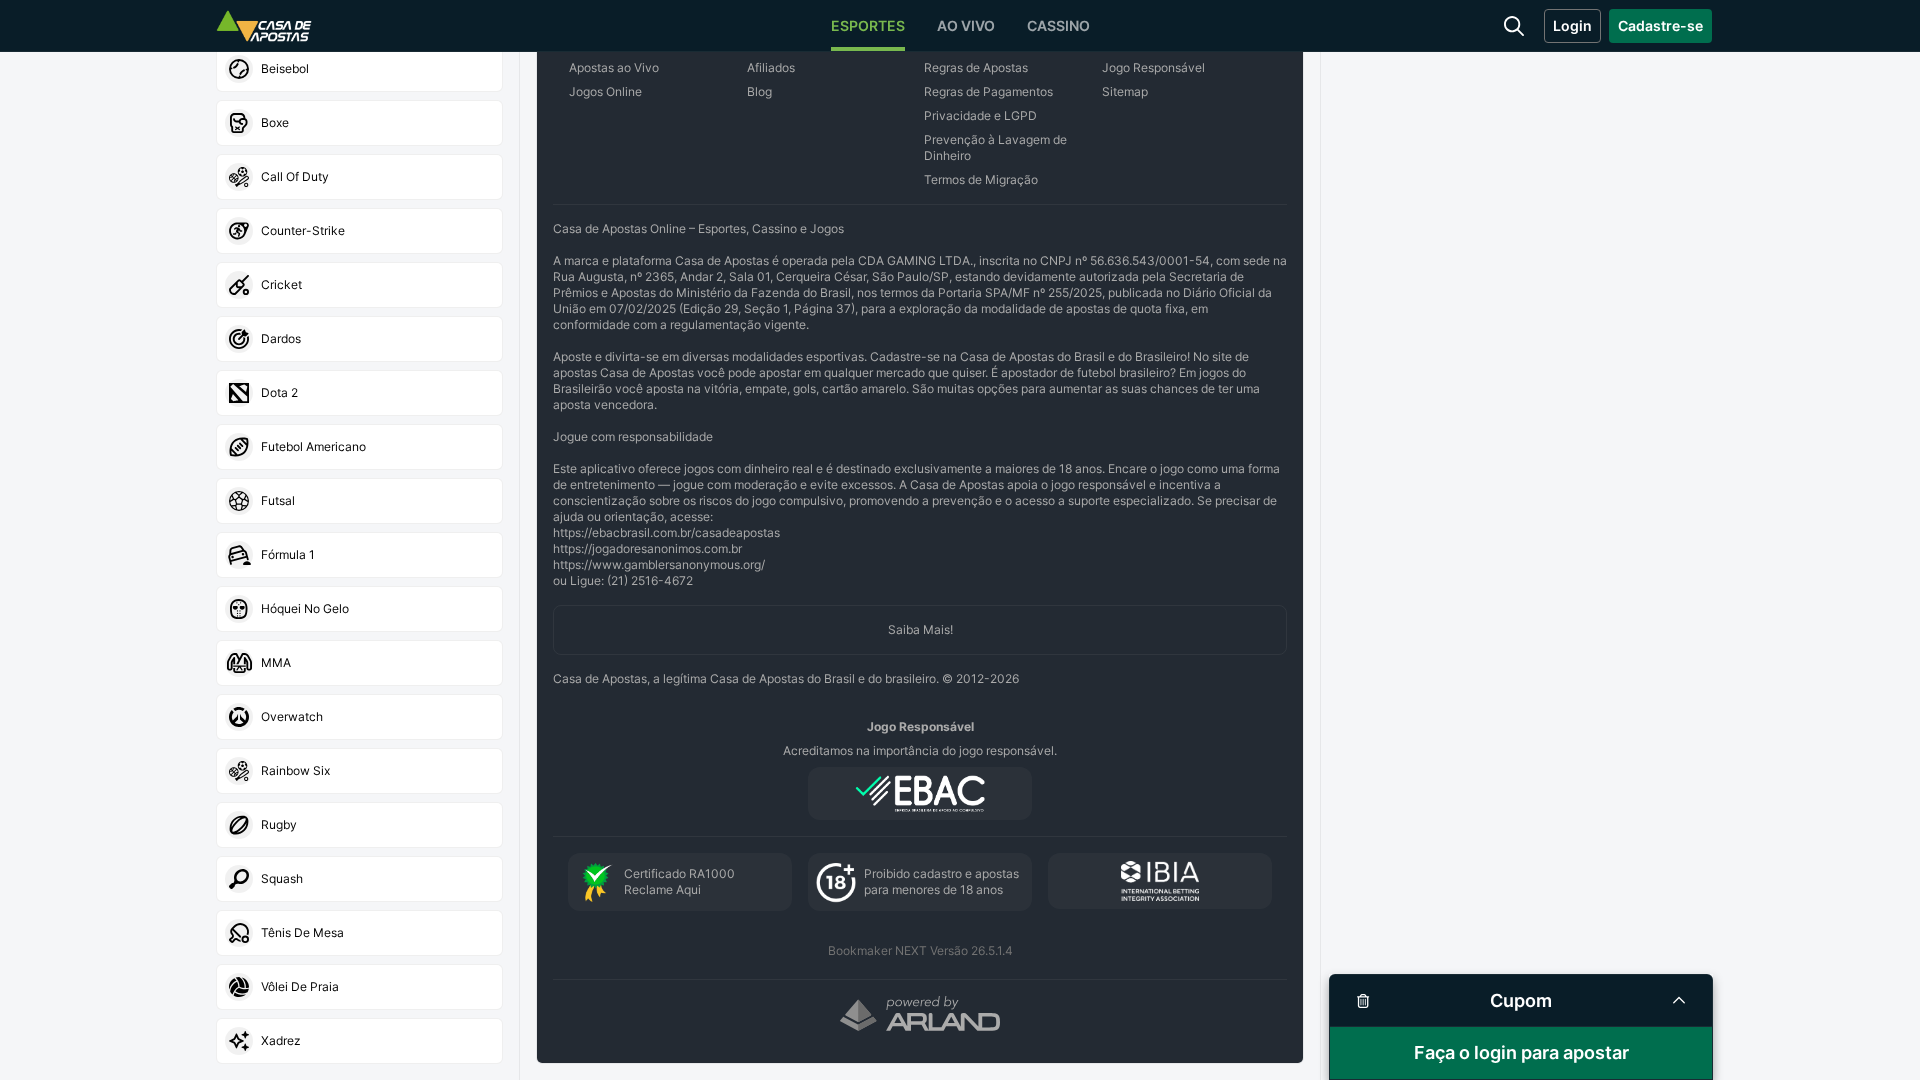1920x1080 pixels.
Task: Click the Beisebol sport icon
Action: click(x=239, y=69)
